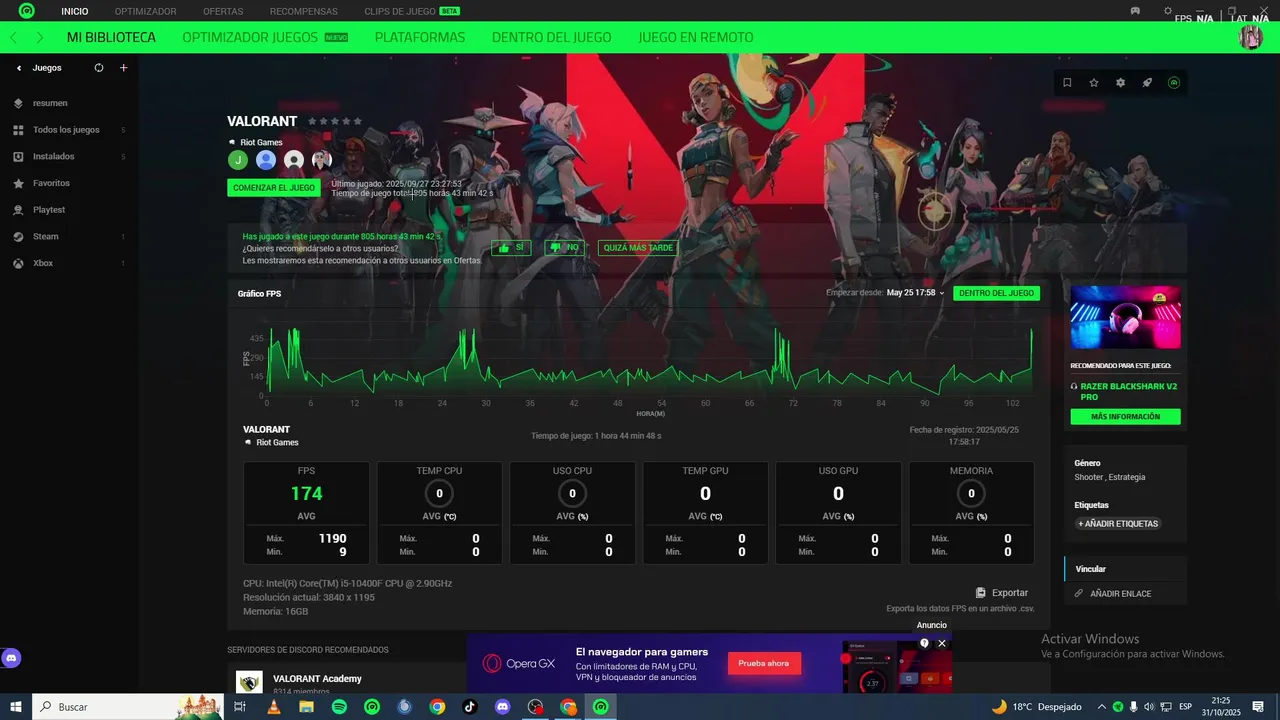Screen dimensions: 1280x720
Task: Click Prueba ahora in Opera GX ad
Action: [764, 663]
